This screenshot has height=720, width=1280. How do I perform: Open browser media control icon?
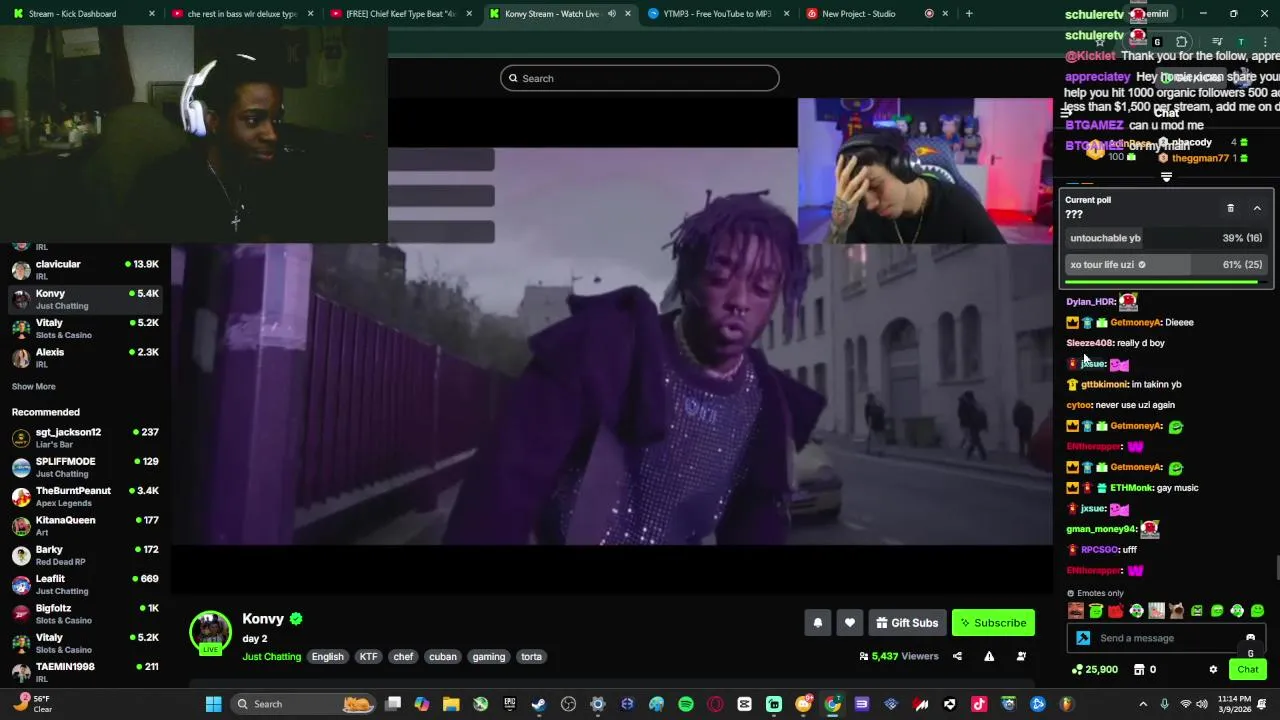coord(1217,41)
